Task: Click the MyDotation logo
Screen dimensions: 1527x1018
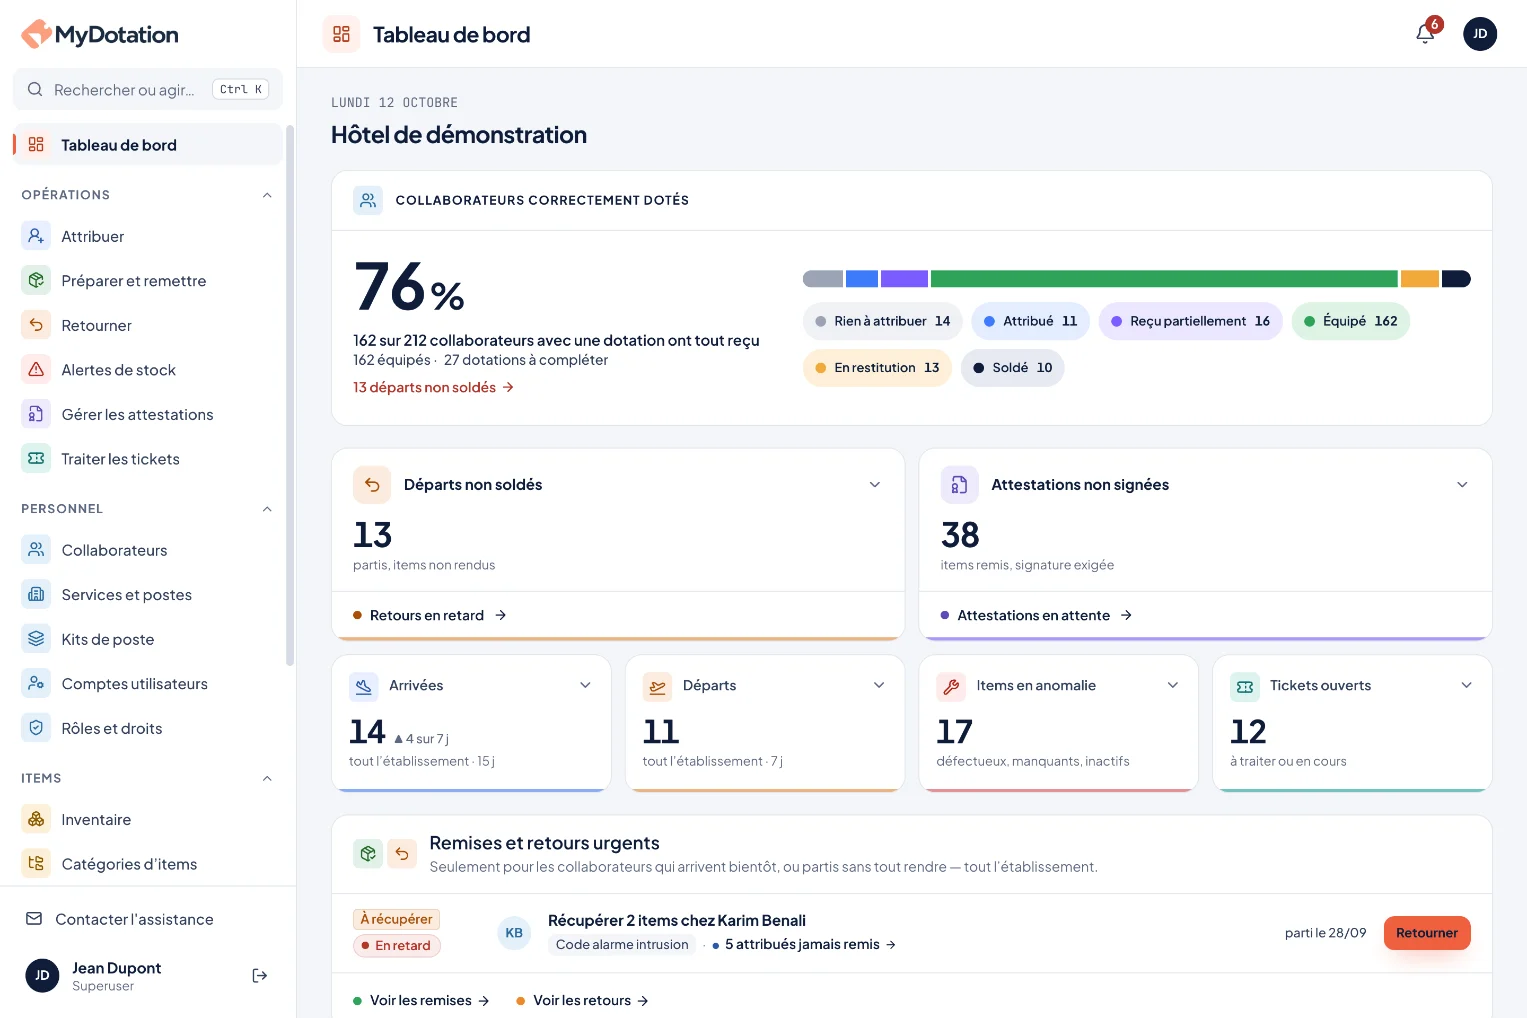Action: click(x=100, y=34)
